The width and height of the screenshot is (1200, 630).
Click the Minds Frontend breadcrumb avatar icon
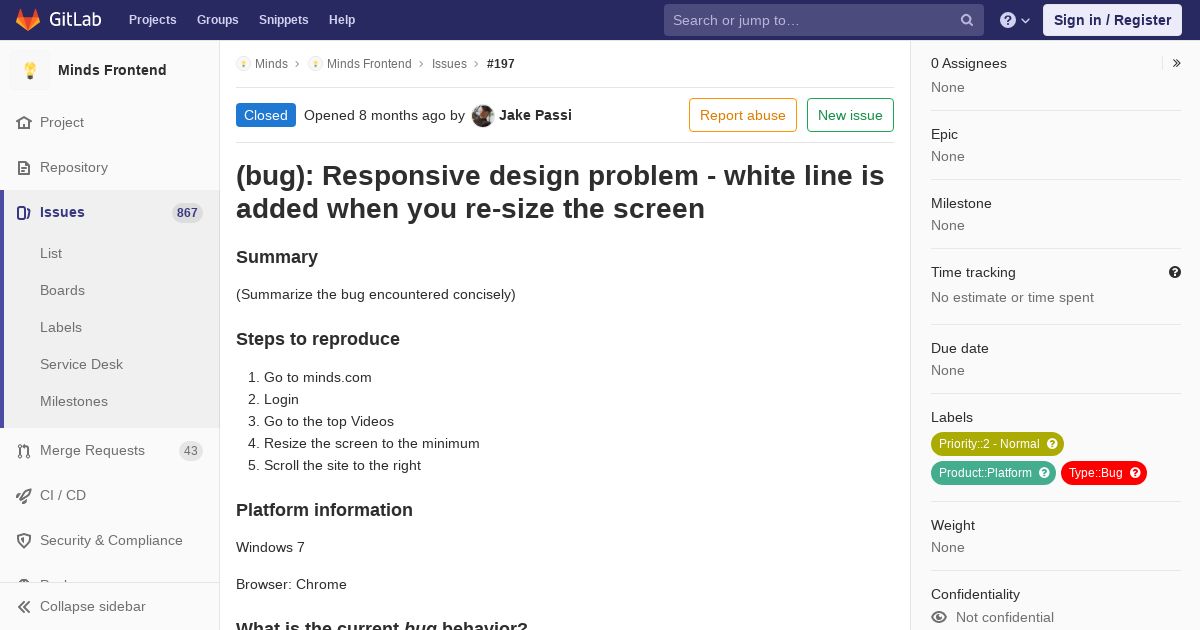[x=315, y=64]
